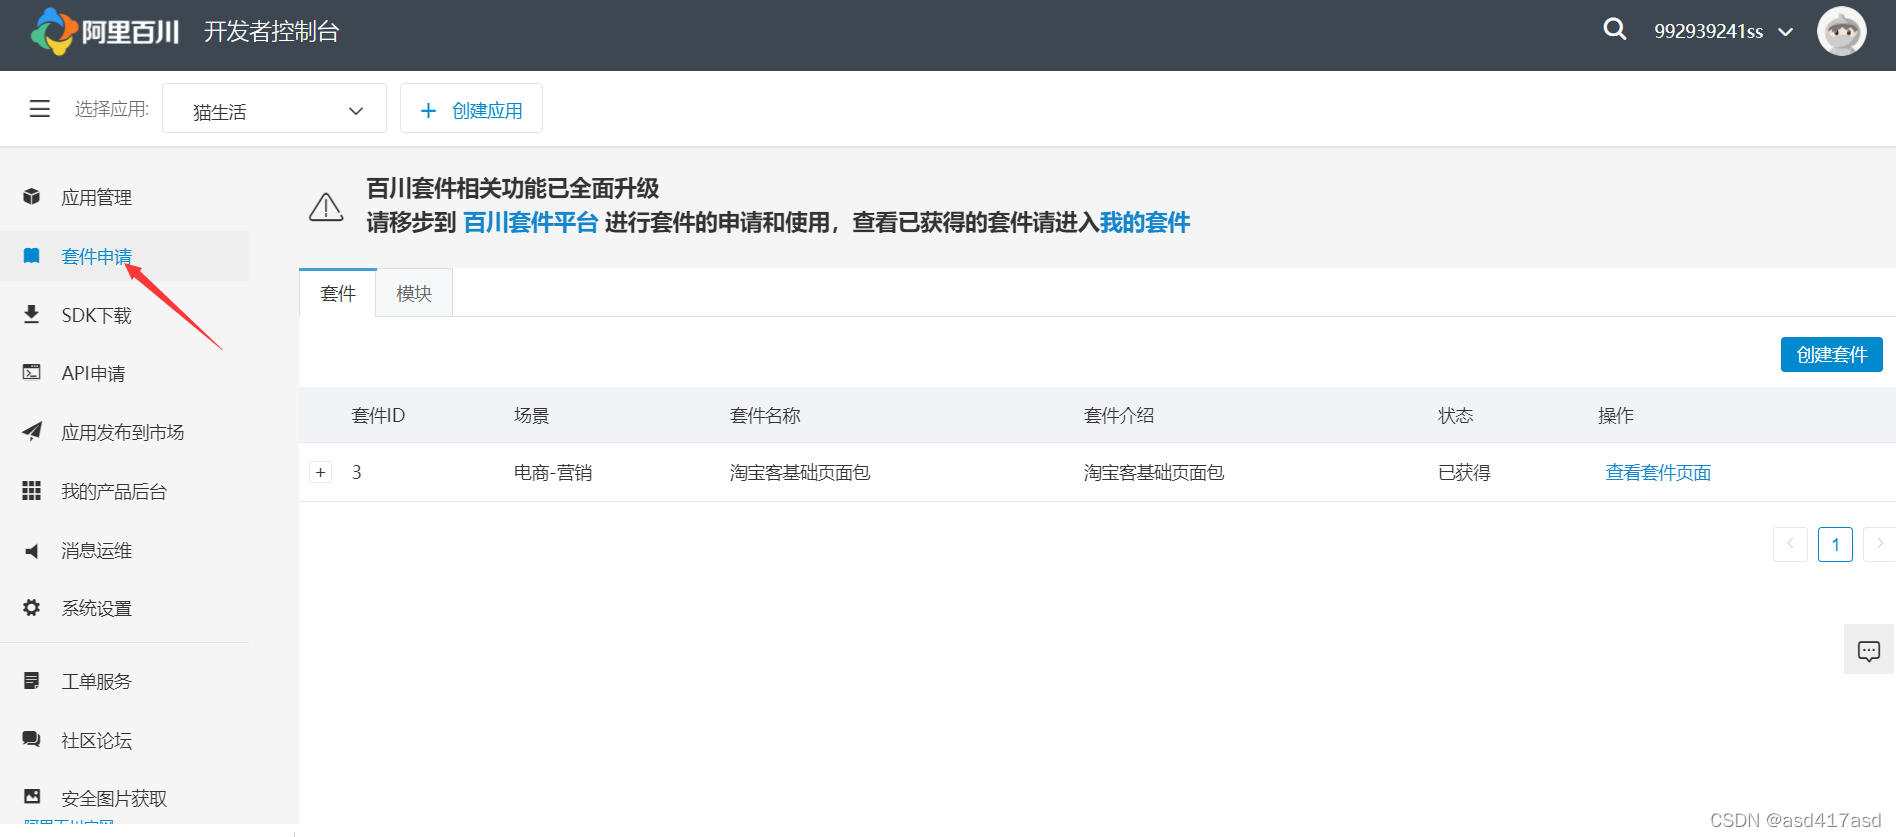Click the 消息运维 megaphone icon
This screenshot has width=1896, height=837.
click(32, 550)
